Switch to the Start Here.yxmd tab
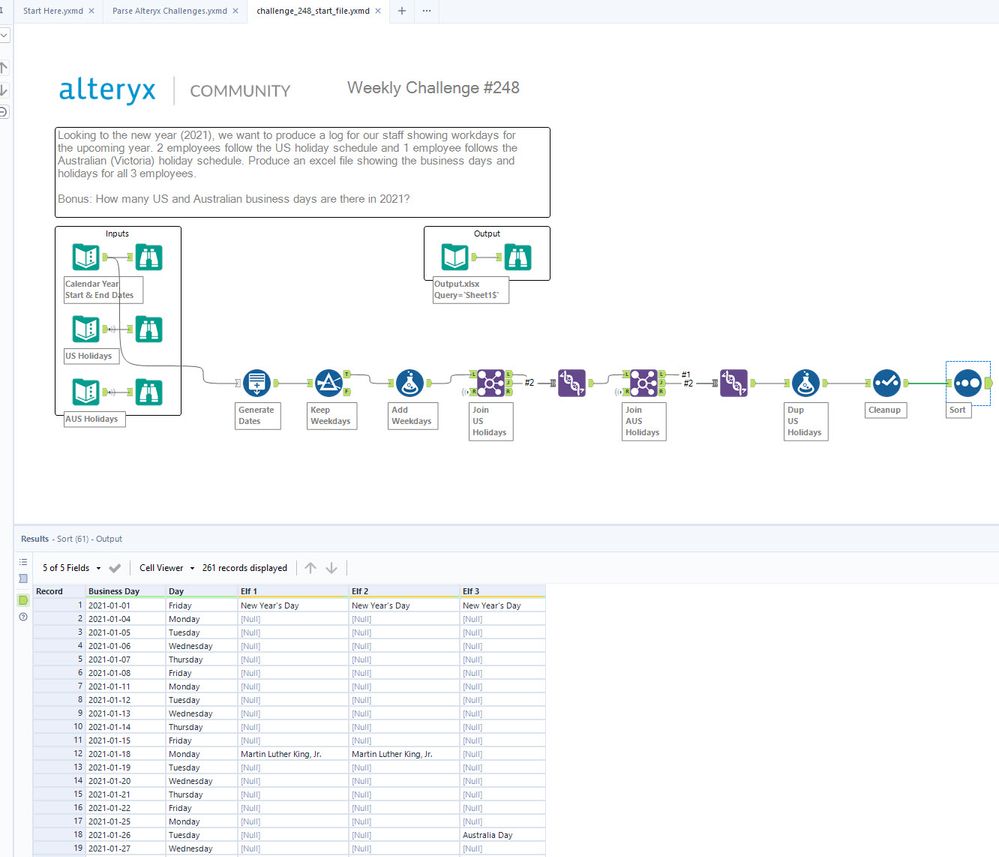The width and height of the screenshot is (999, 857). point(53,11)
